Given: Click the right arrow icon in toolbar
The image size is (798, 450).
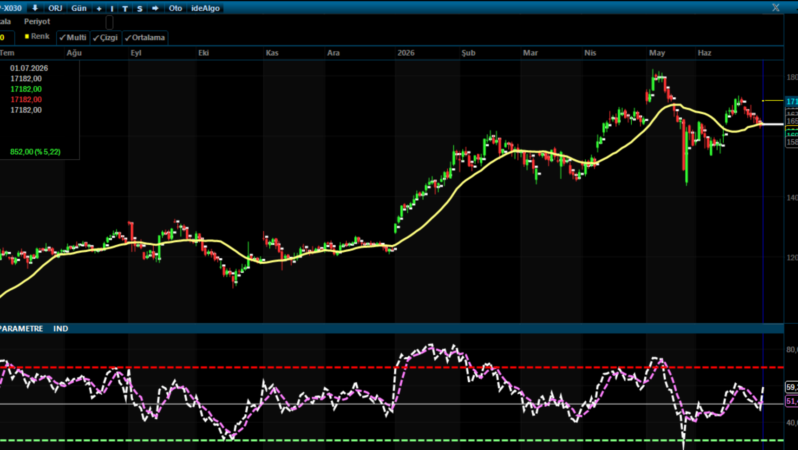Looking at the screenshot, I should pos(155,9).
